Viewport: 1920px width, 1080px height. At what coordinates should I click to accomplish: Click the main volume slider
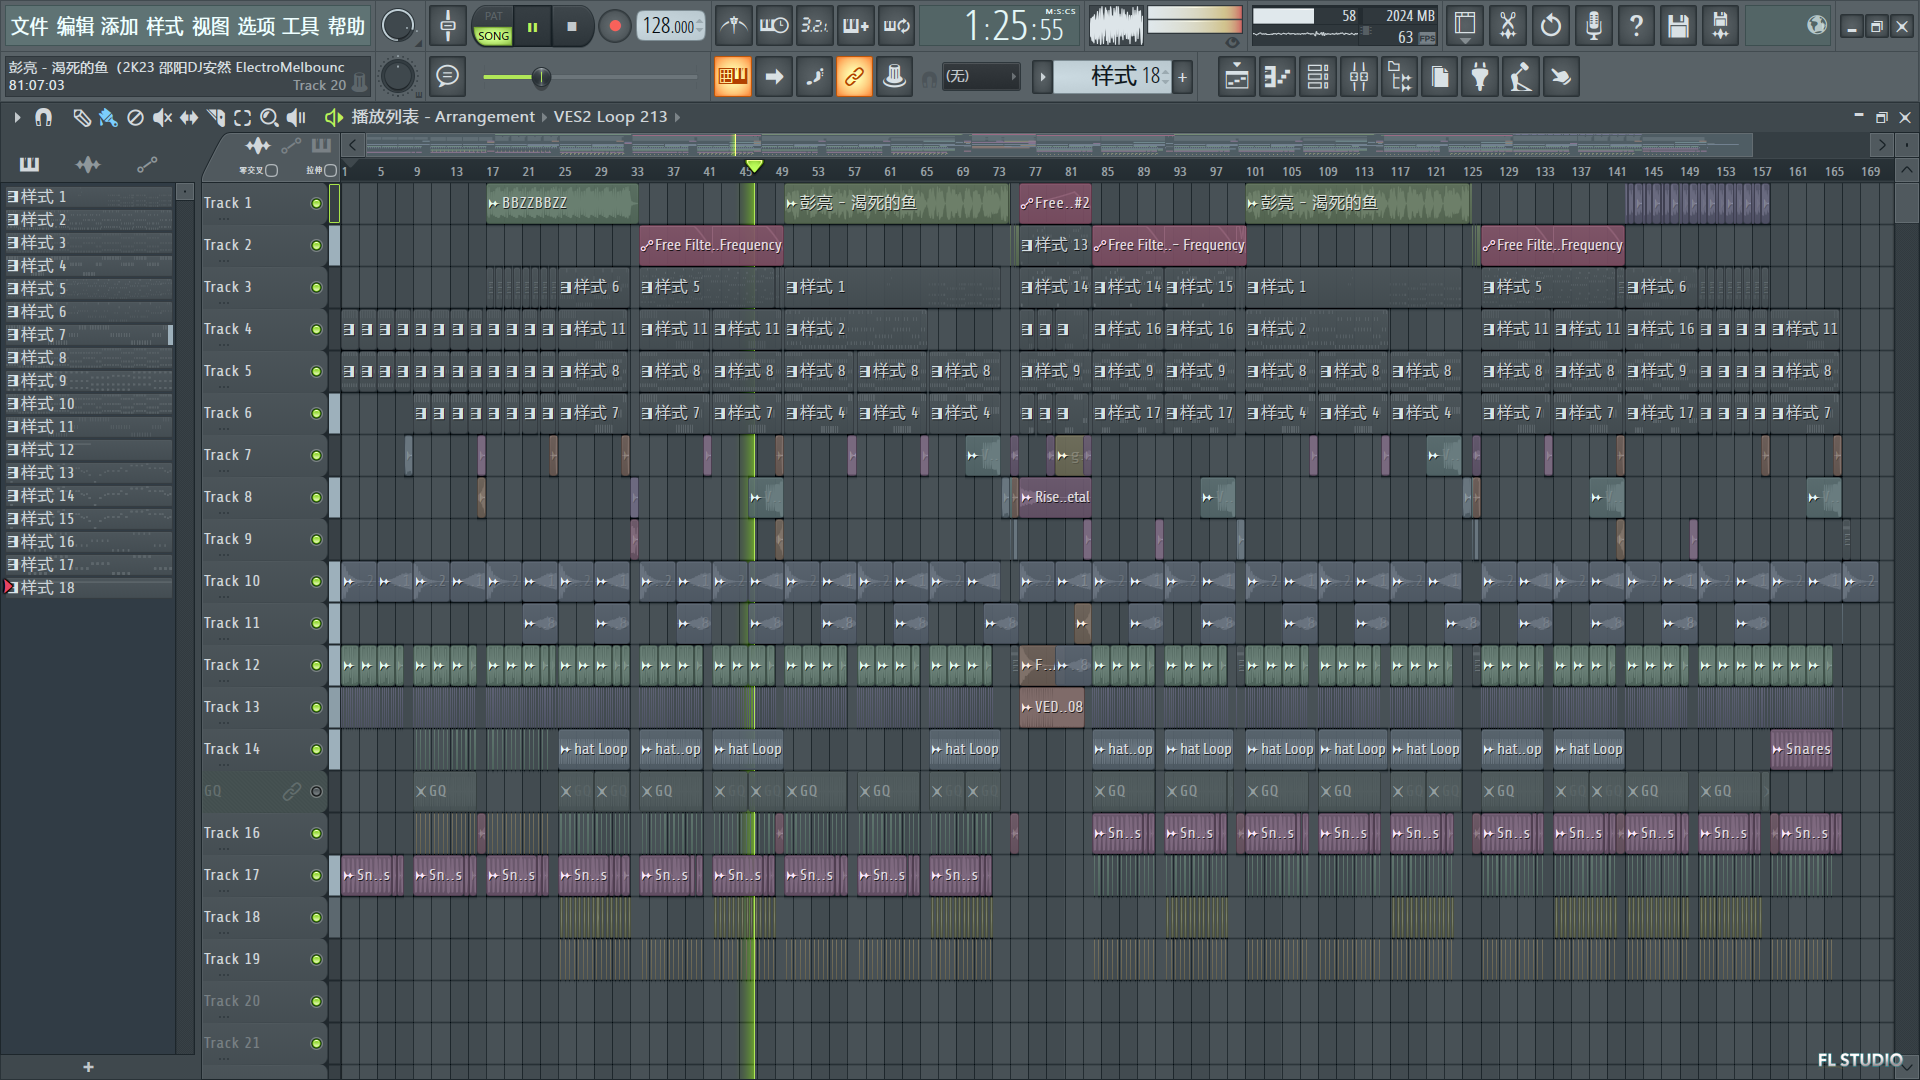pyautogui.click(x=590, y=77)
